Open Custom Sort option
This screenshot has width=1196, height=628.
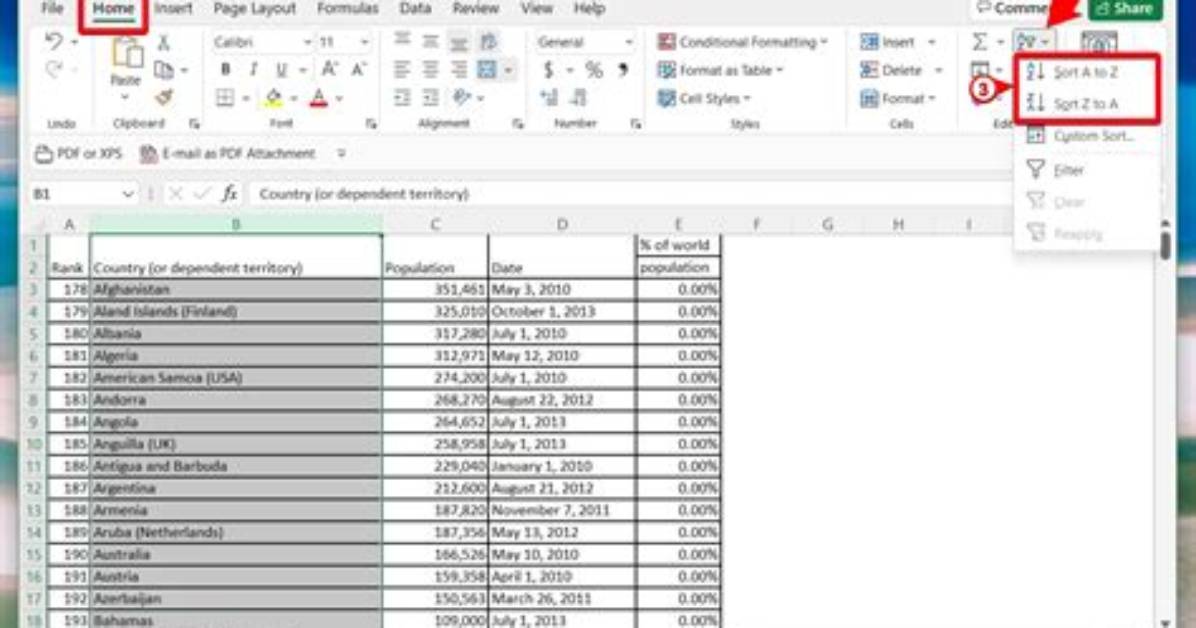[1086, 137]
